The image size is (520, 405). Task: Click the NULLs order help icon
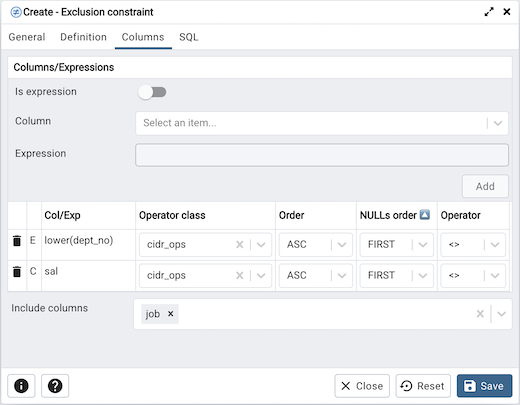pyautogui.click(x=425, y=215)
